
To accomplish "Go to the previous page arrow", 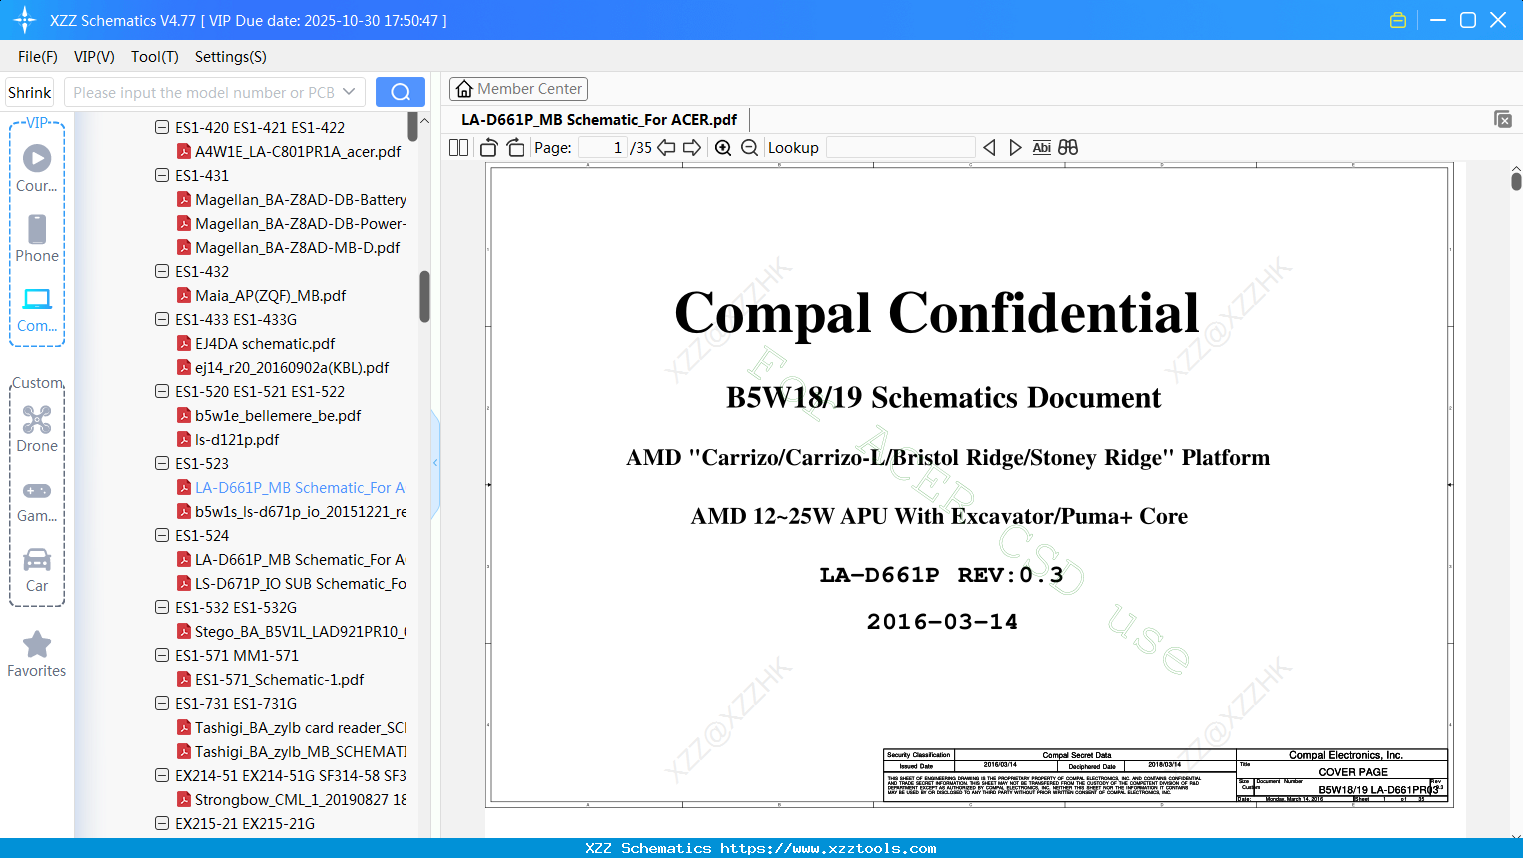I will (x=666, y=148).
